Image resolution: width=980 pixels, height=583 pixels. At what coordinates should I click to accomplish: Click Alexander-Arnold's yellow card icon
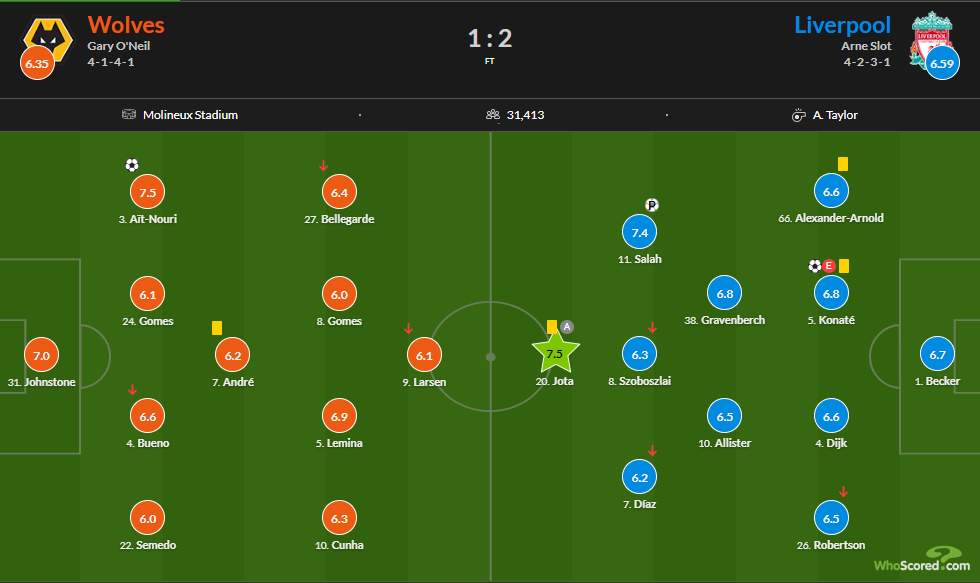(842, 164)
